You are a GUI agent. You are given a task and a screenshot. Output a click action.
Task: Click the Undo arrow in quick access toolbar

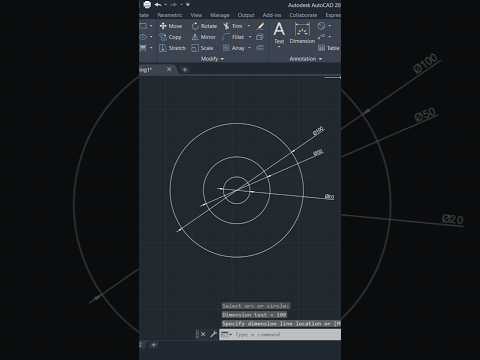pos(158,5)
